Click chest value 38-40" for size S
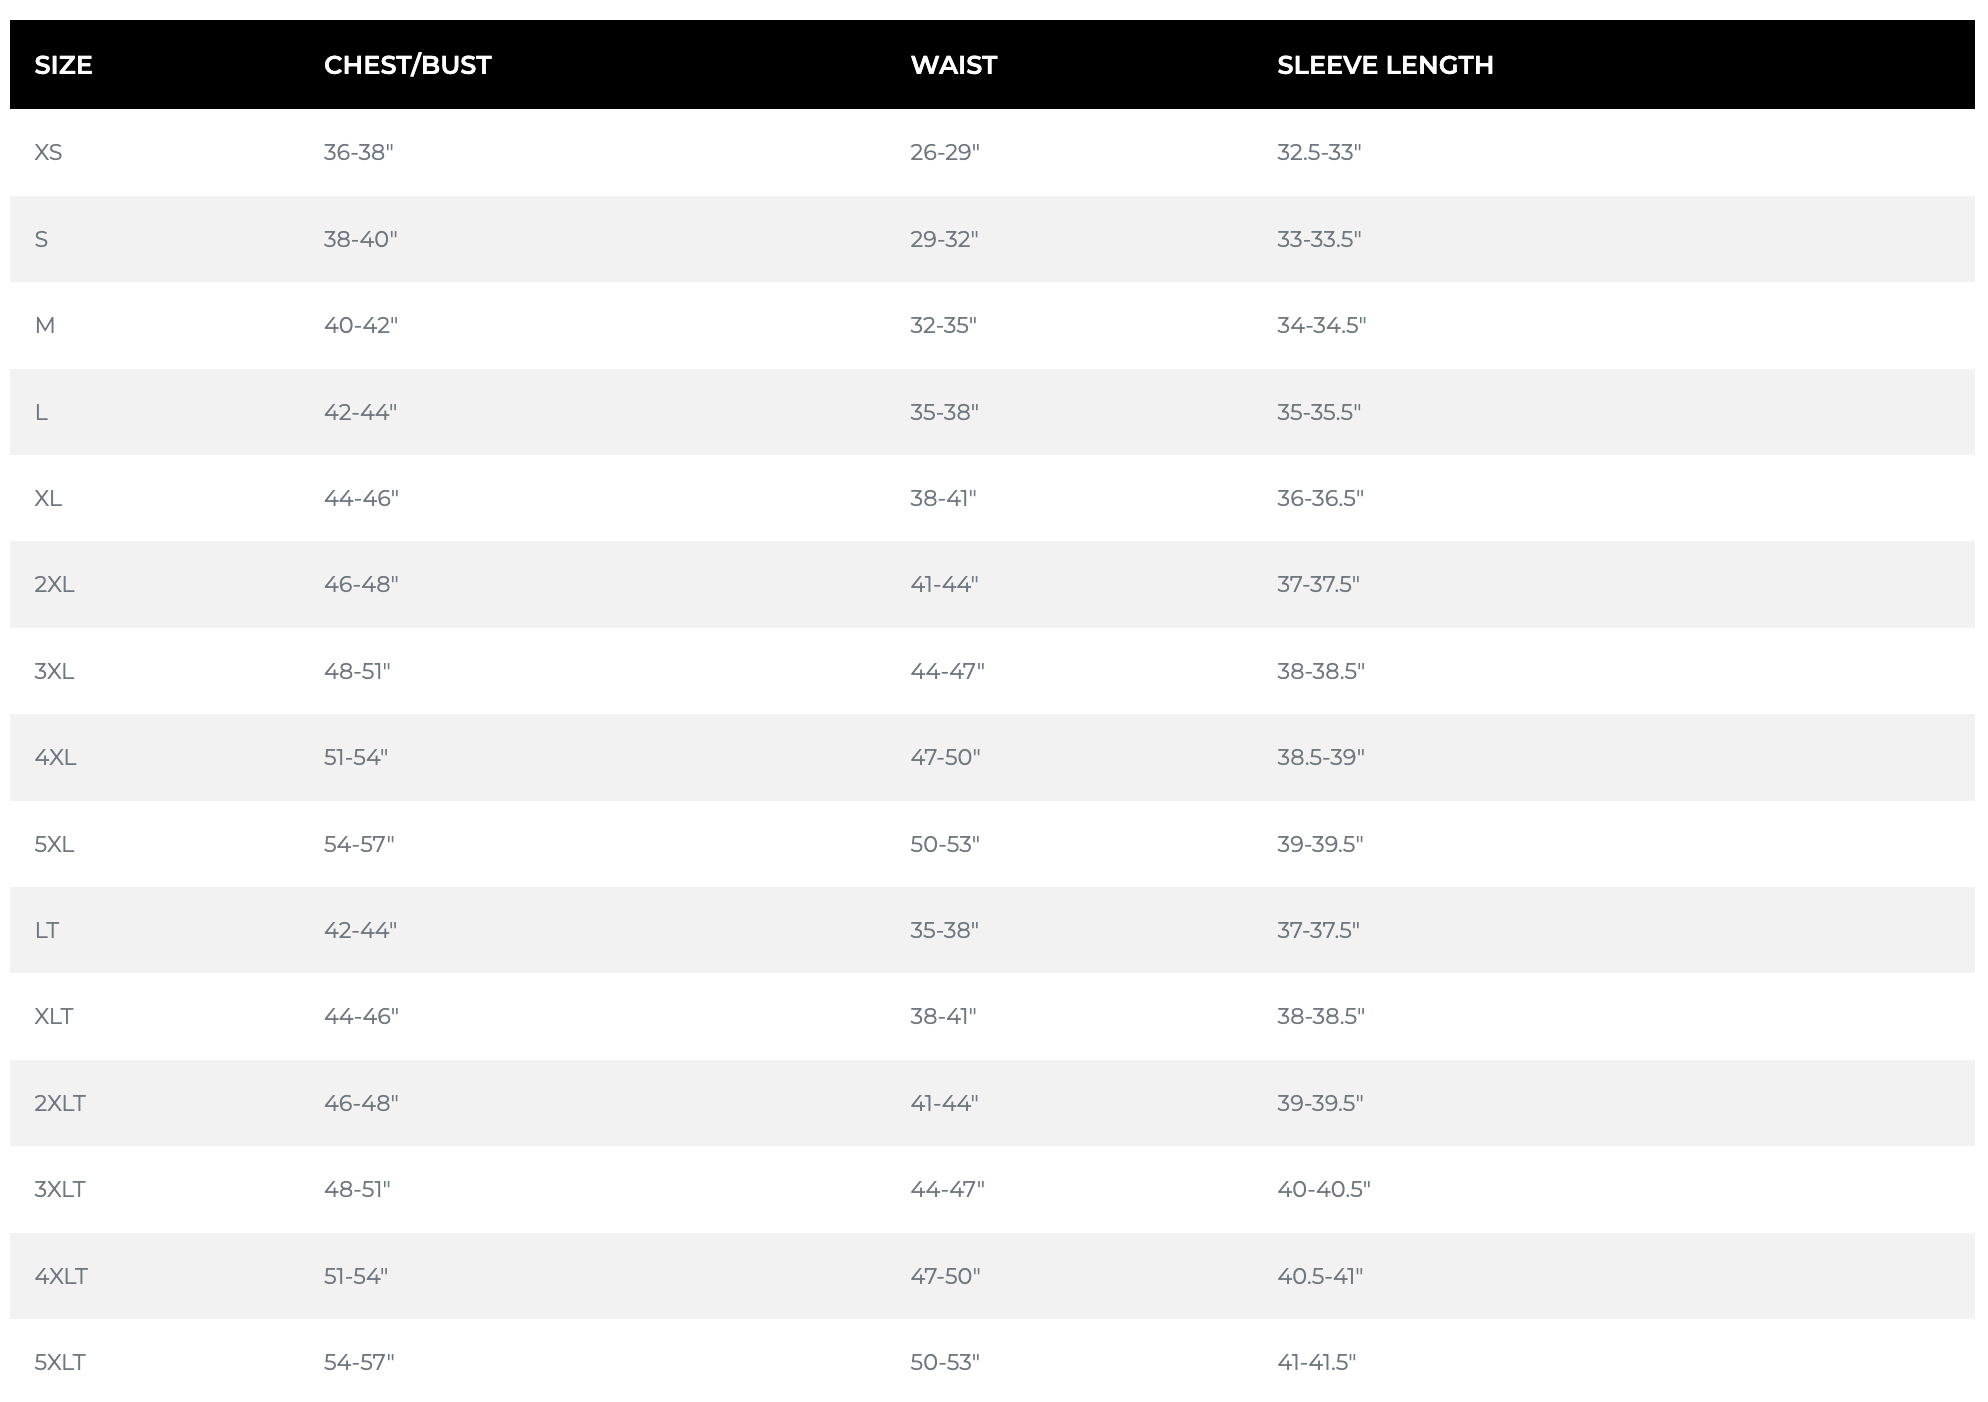 [x=360, y=239]
